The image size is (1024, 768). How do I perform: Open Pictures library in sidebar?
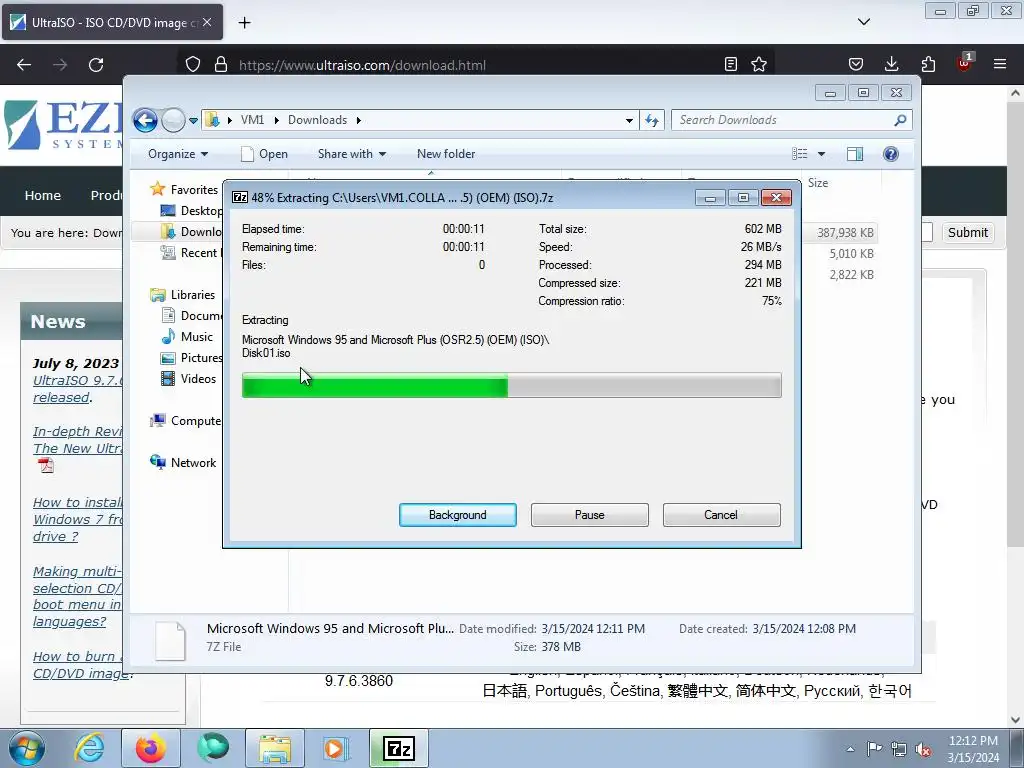[x=191, y=357]
